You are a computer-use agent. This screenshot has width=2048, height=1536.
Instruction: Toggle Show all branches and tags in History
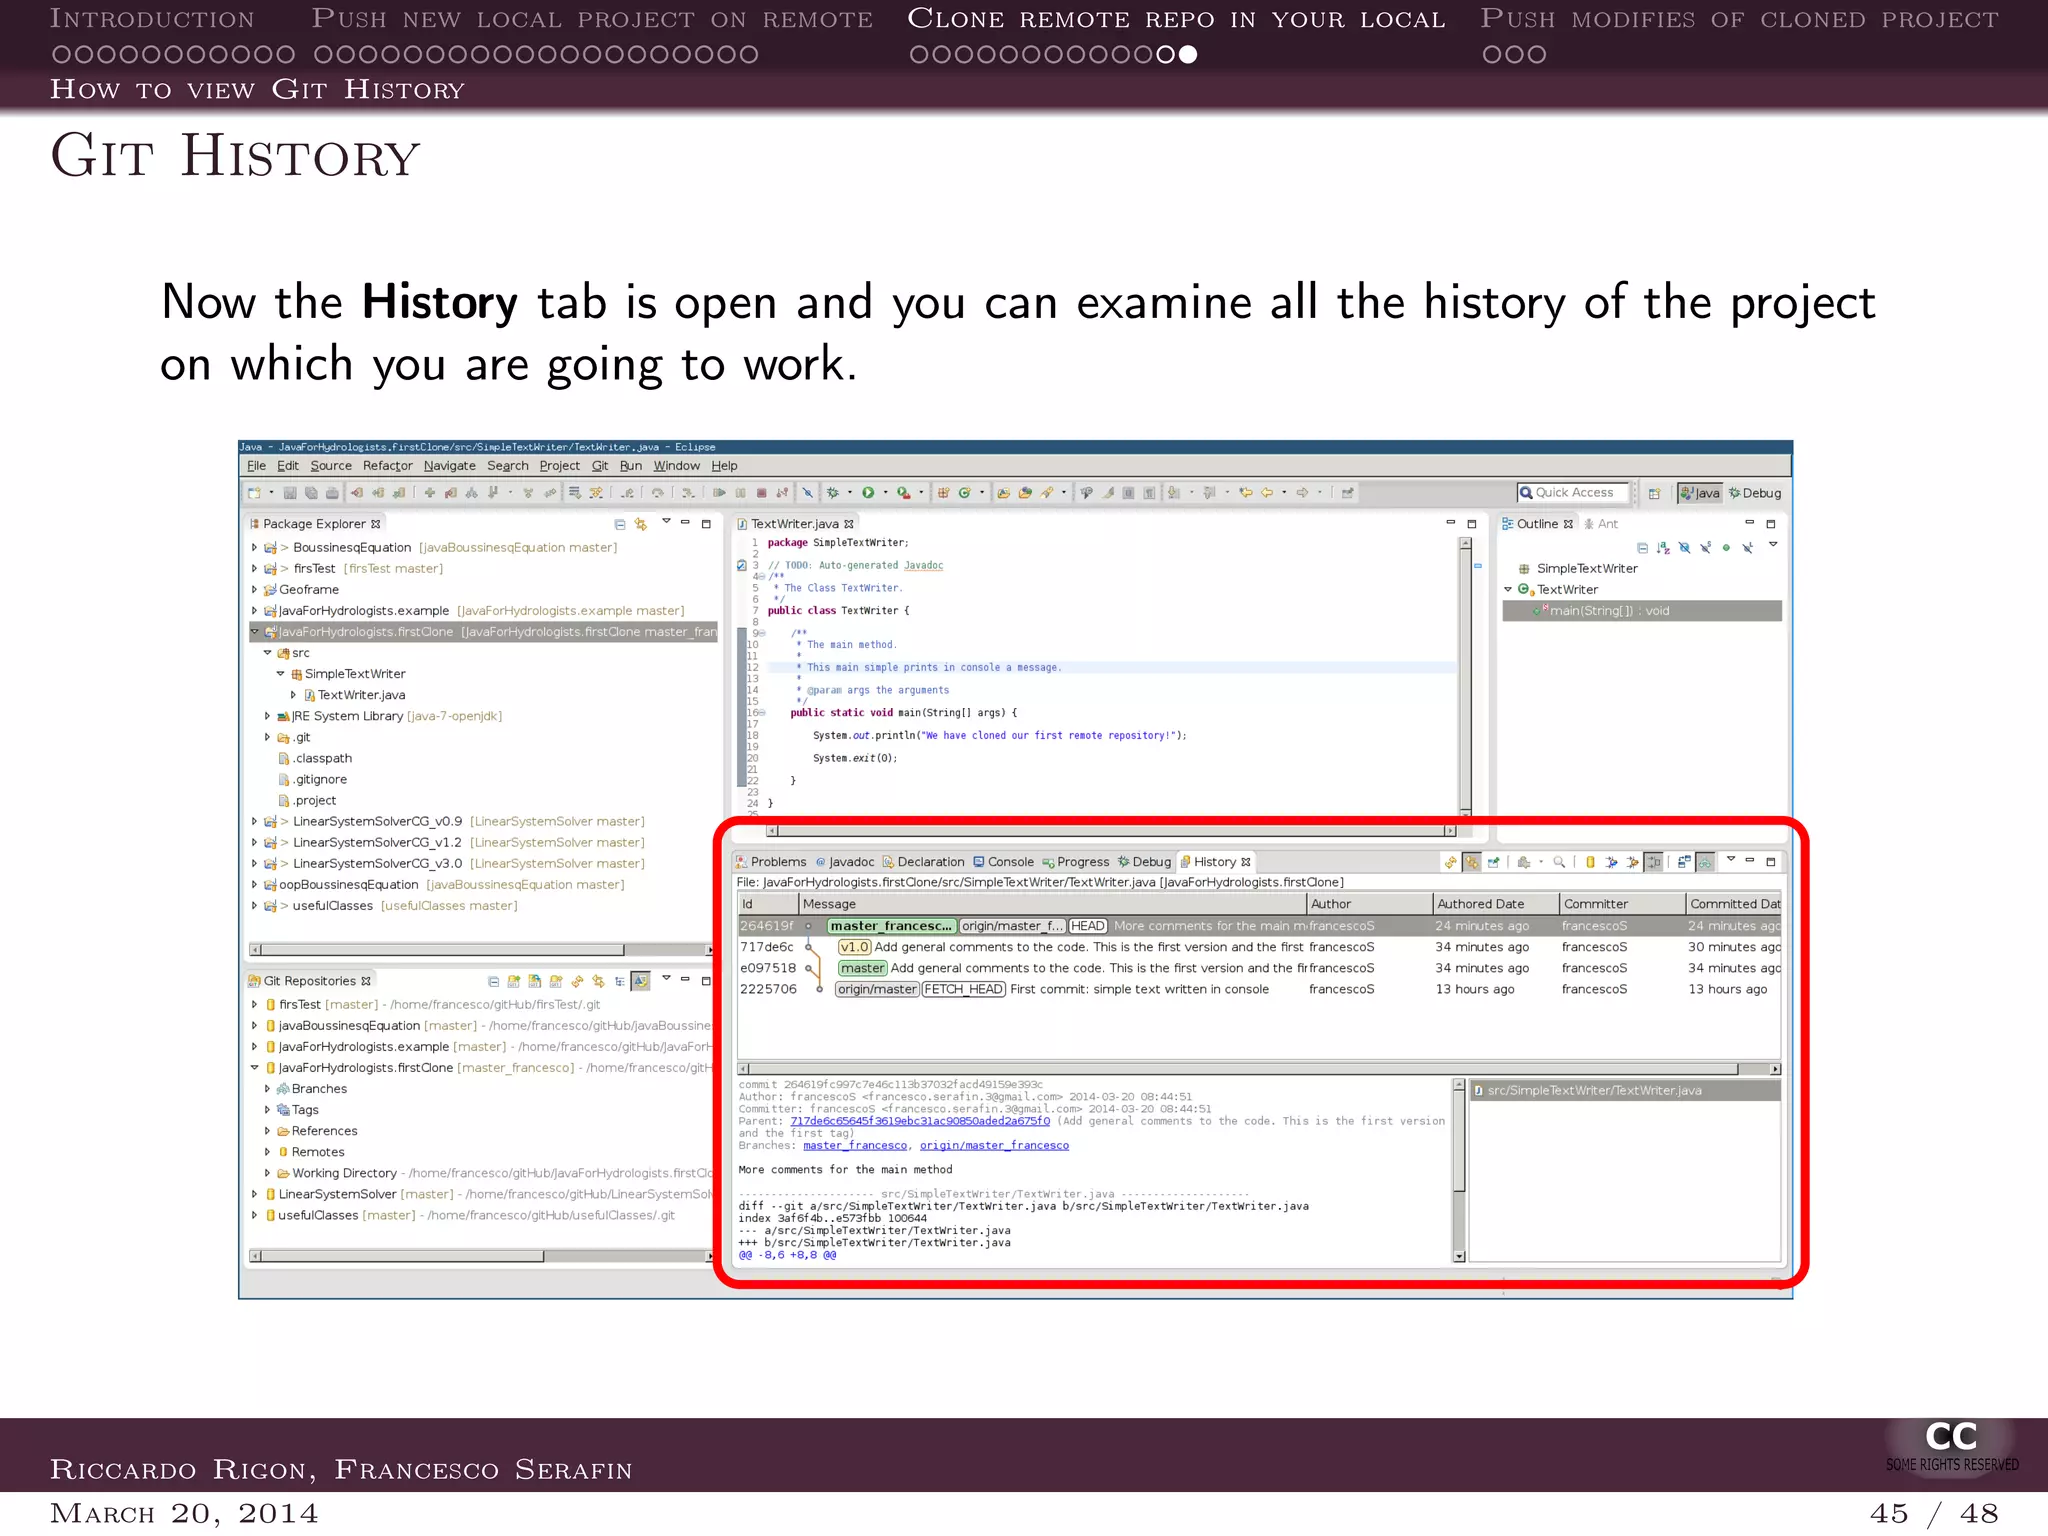[1706, 862]
